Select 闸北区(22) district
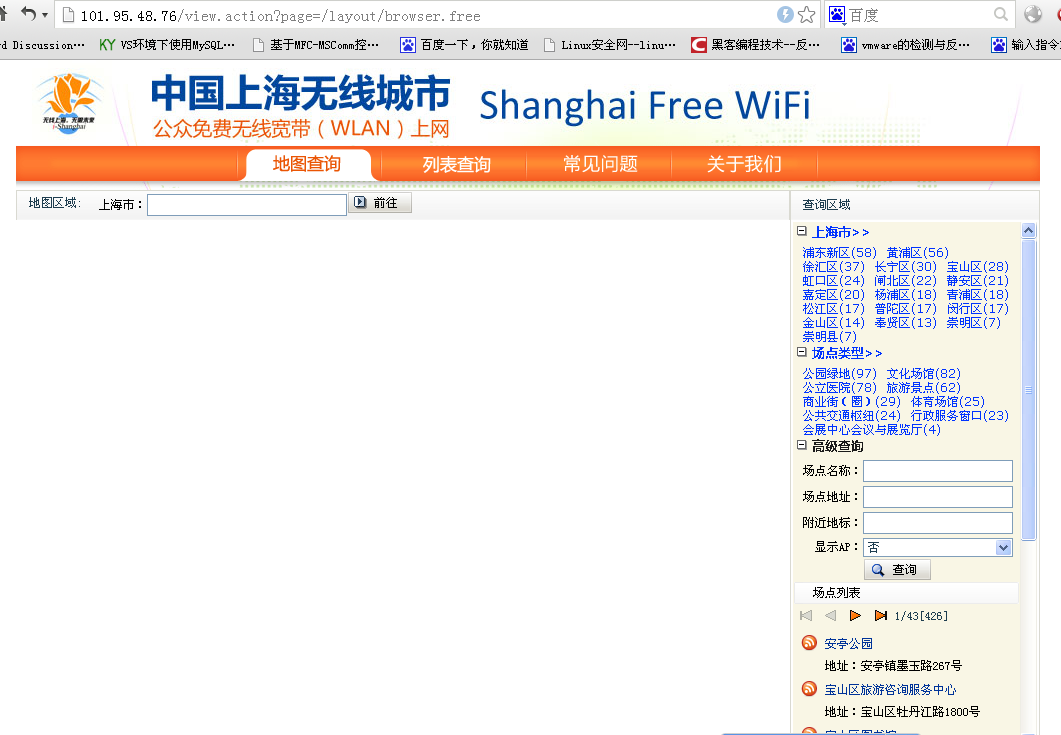This screenshot has height=735, width=1061. pos(905,280)
